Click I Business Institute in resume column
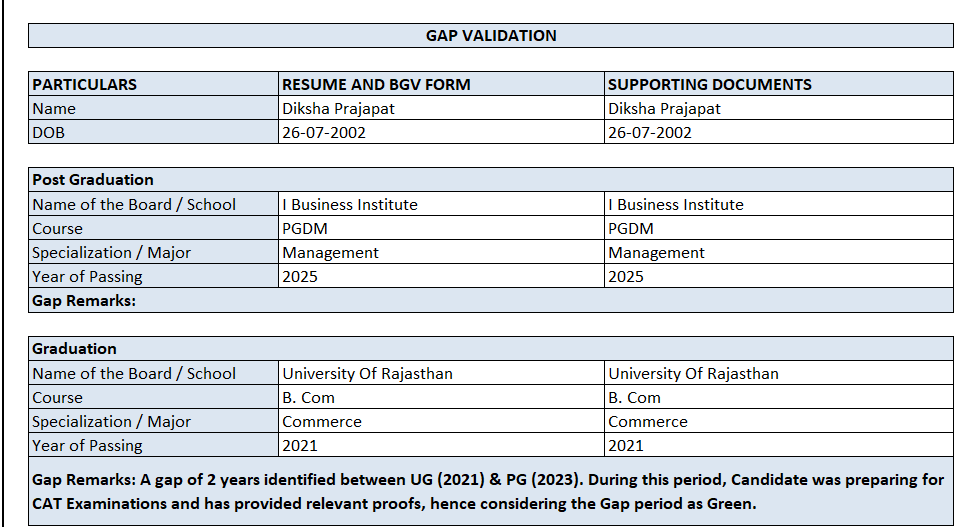 (350, 205)
